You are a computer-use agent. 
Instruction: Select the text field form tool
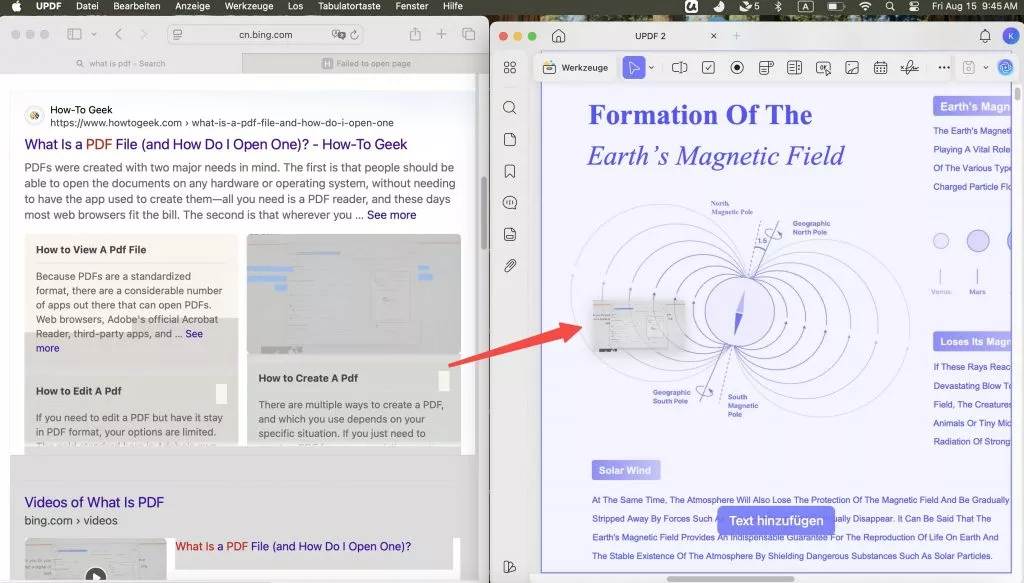coord(679,68)
